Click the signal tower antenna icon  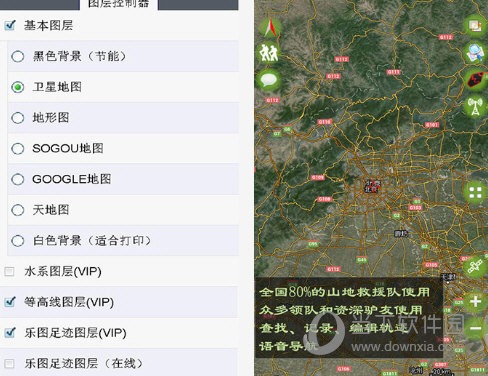pyautogui.click(x=476, y=107)
